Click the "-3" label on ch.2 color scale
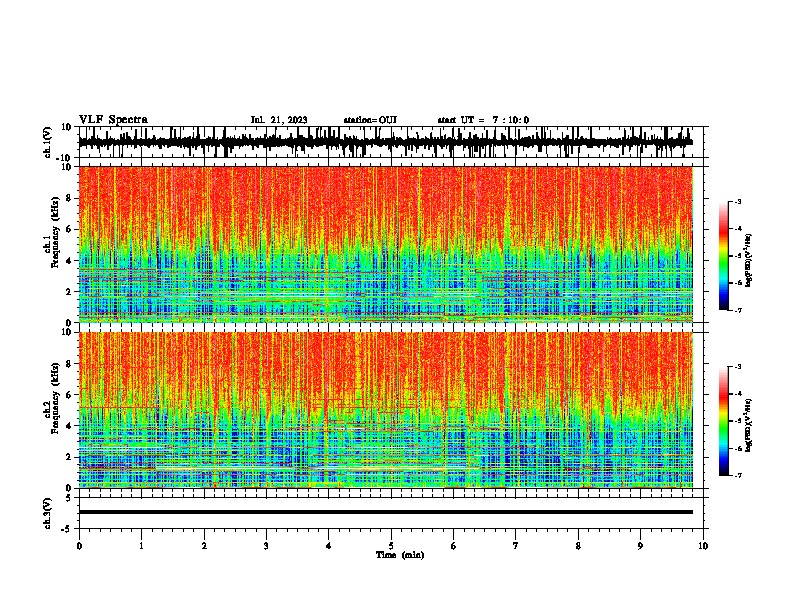The height and width of the screenshot is (612, 792). pos(737,367)
